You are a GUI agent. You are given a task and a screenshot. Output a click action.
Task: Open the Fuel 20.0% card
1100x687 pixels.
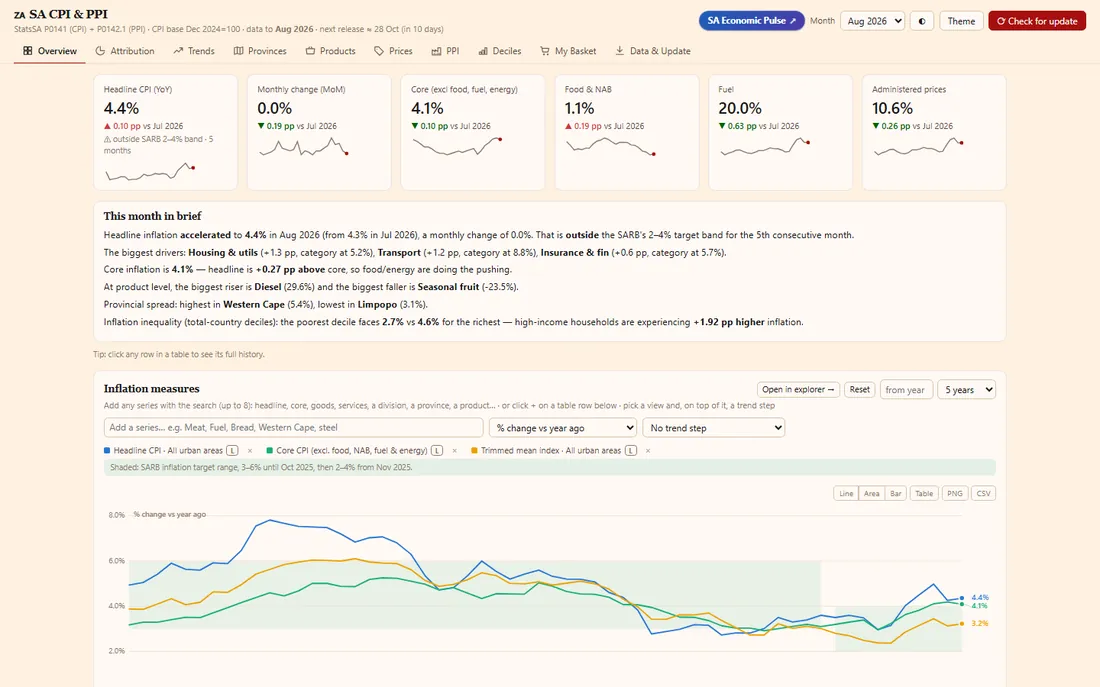pyautogui.click(x=781, y=133)
